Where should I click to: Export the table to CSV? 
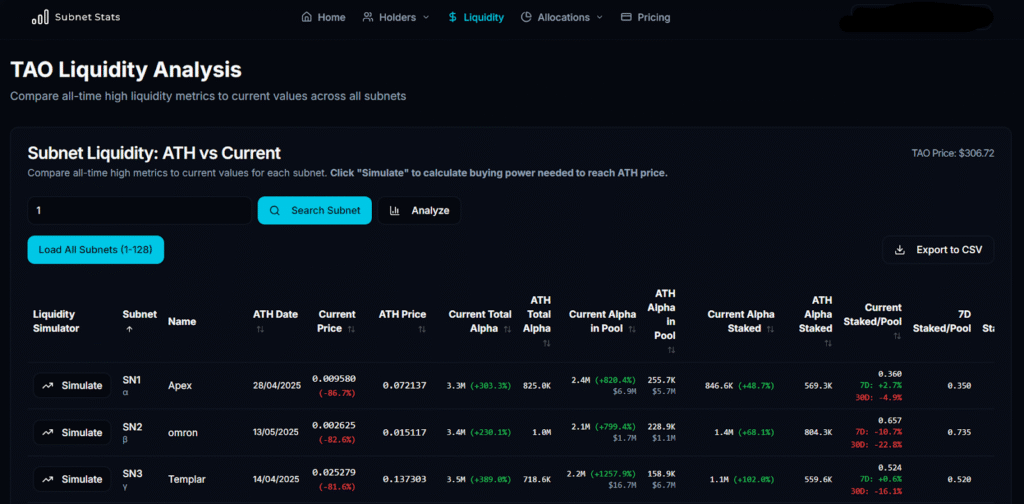click(938, 250)
